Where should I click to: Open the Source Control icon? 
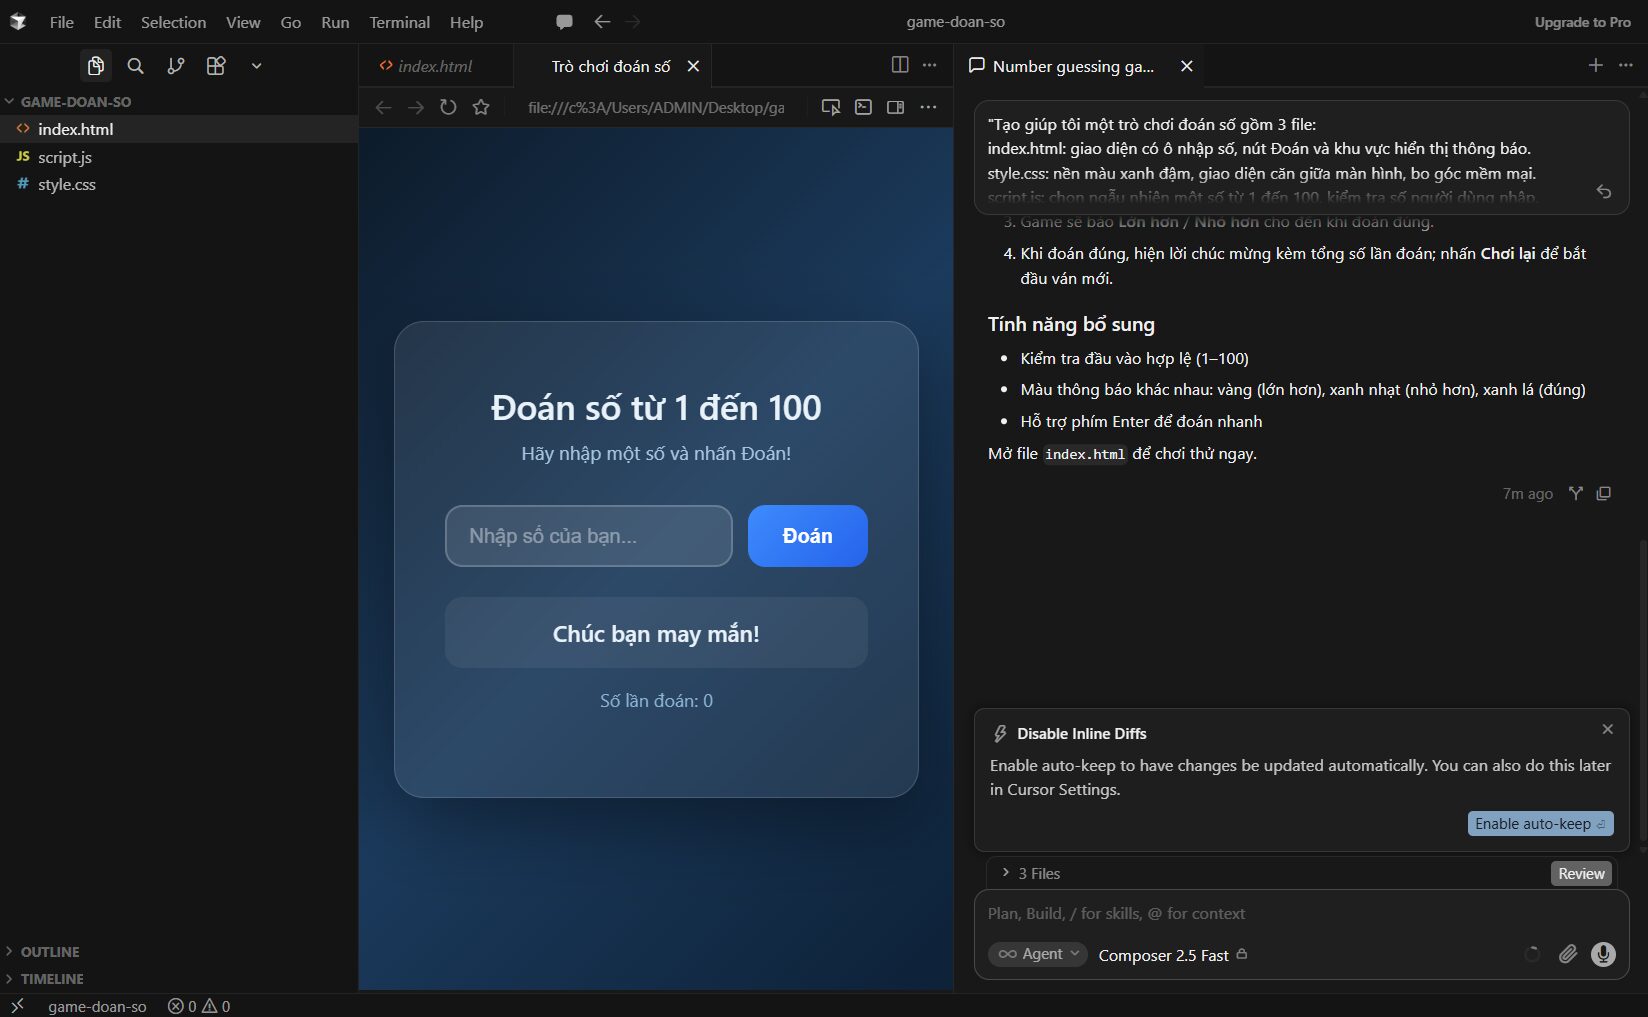175,66
